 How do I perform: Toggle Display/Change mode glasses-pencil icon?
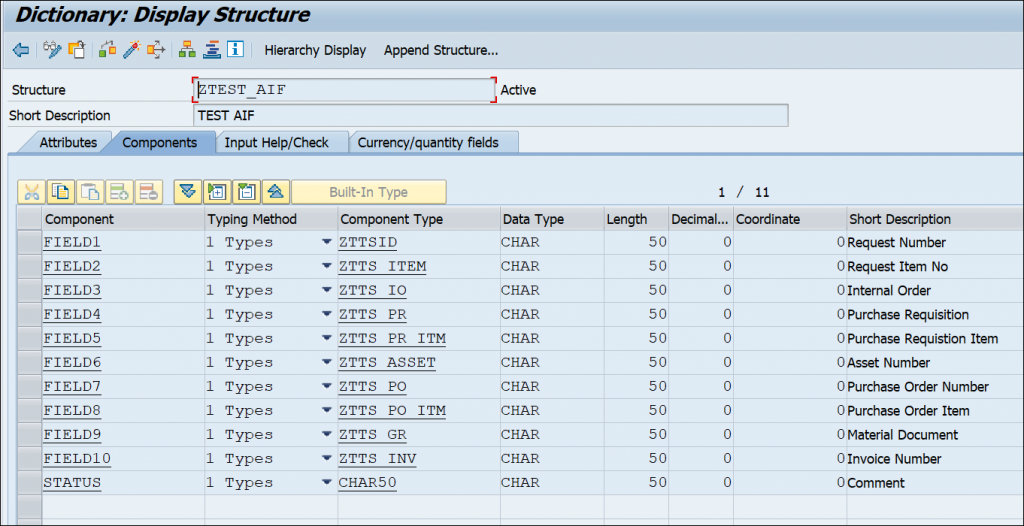coord(52,50)
